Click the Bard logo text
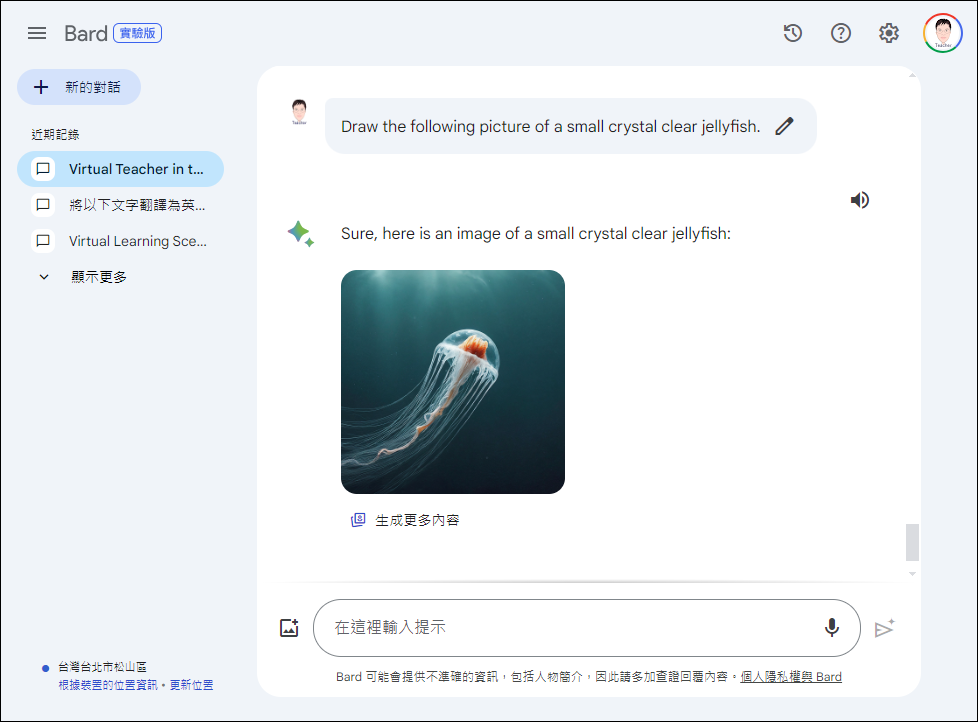The height and width of the screenshot is (722, 978). pyautogui.click(x=86, y=33)
